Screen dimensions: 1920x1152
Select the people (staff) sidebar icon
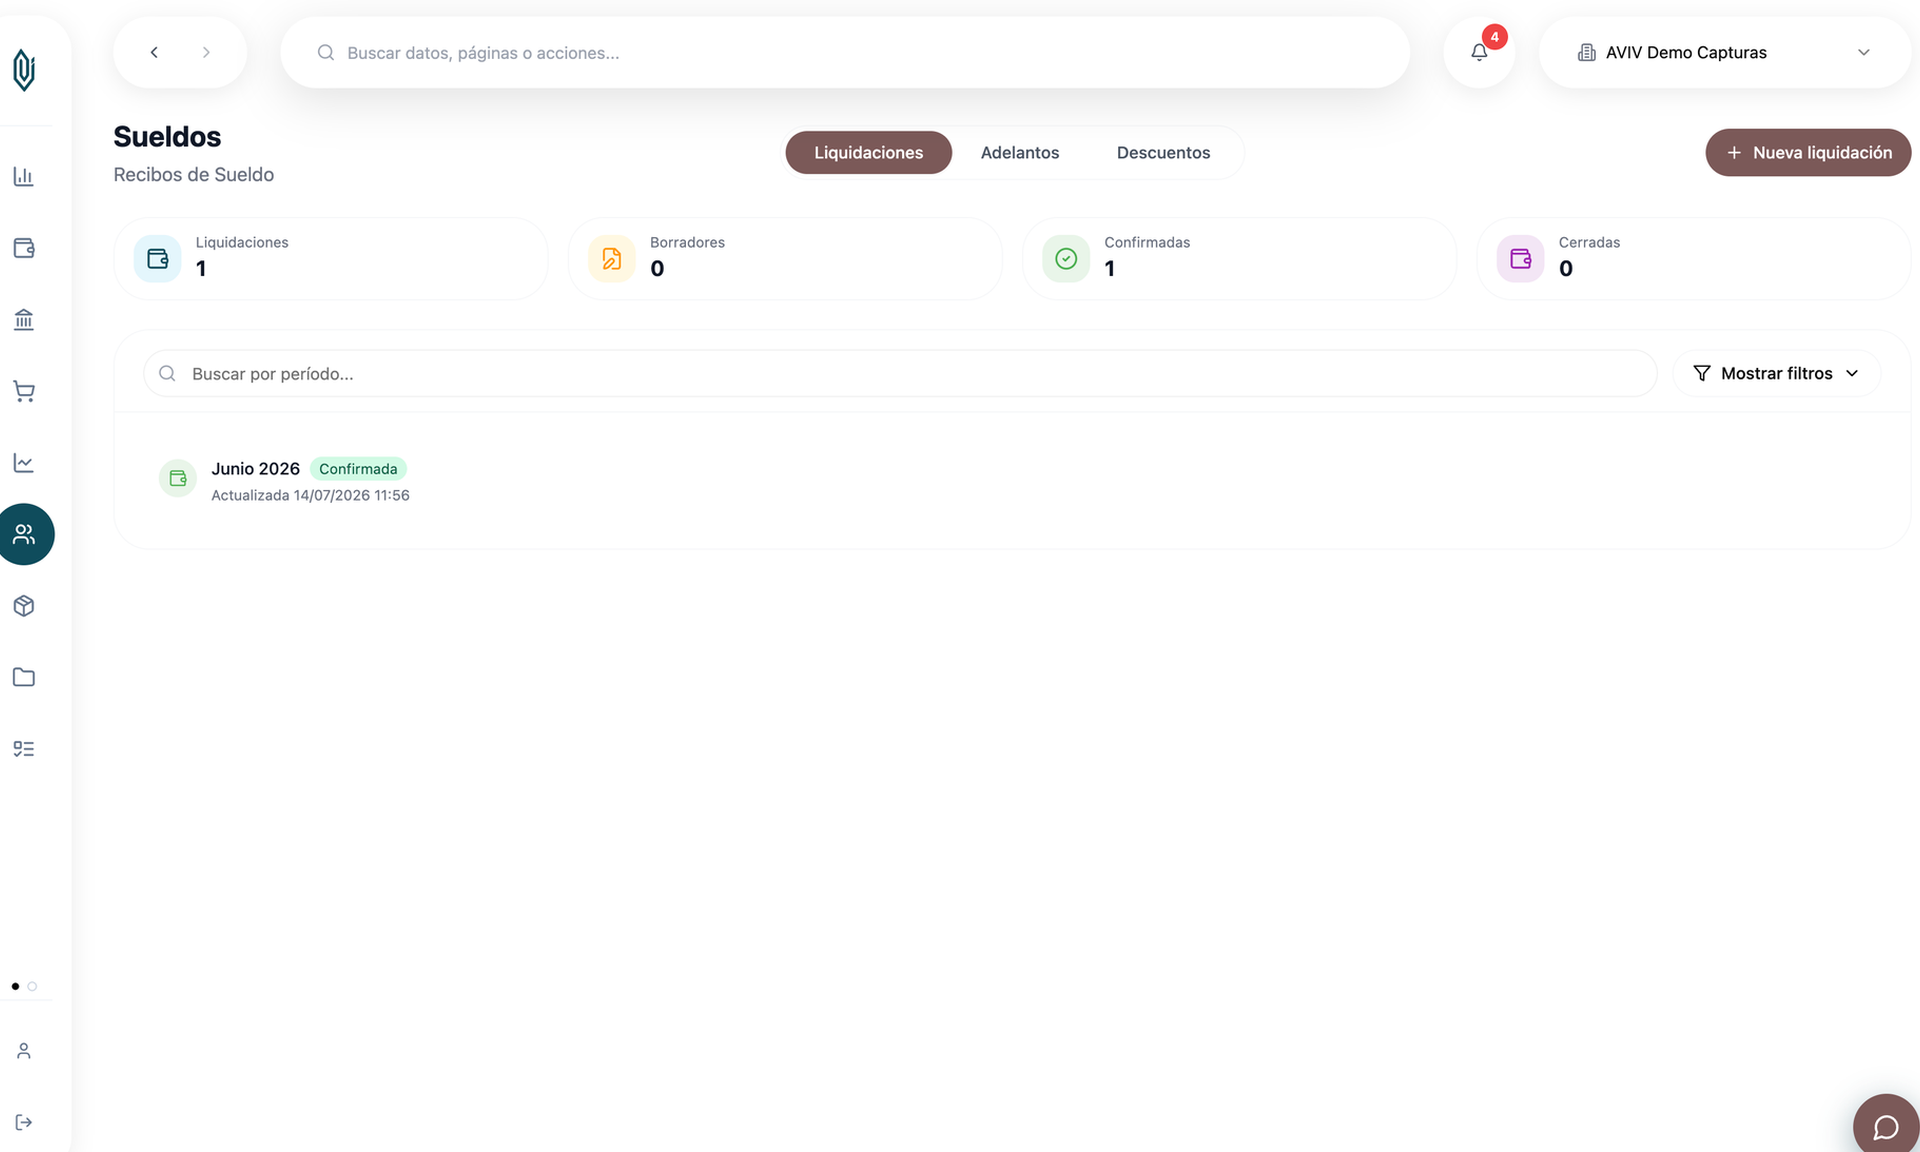[x=24, y=534]
